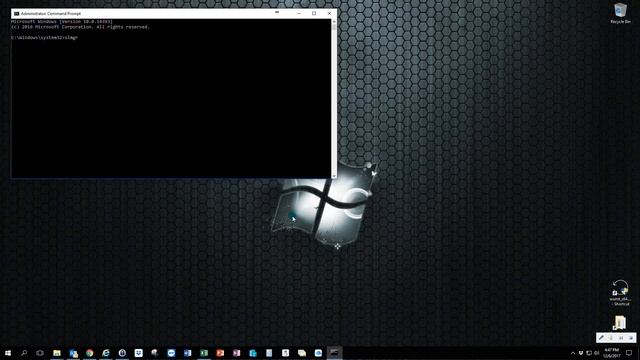Launch Microsoft Word from the taskbar
Image resolution: width=640 pixels, height=360 pixels.
[x=187, y=353]
